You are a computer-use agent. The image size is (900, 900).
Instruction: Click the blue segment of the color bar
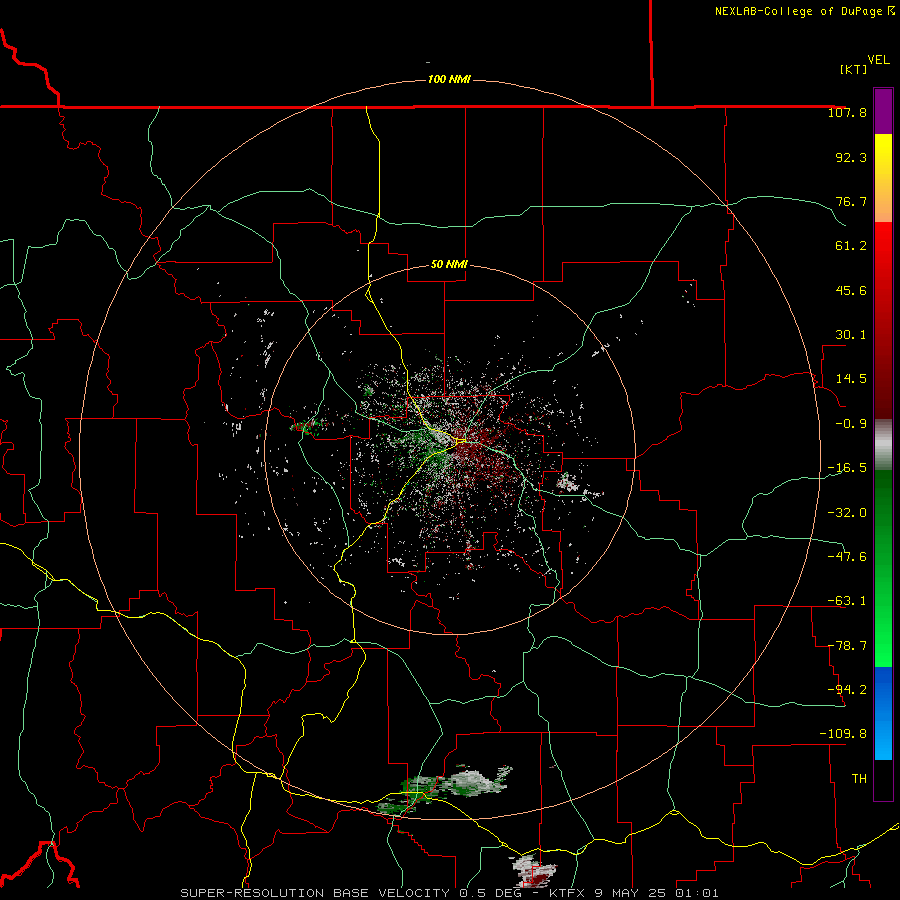[883, 713]
